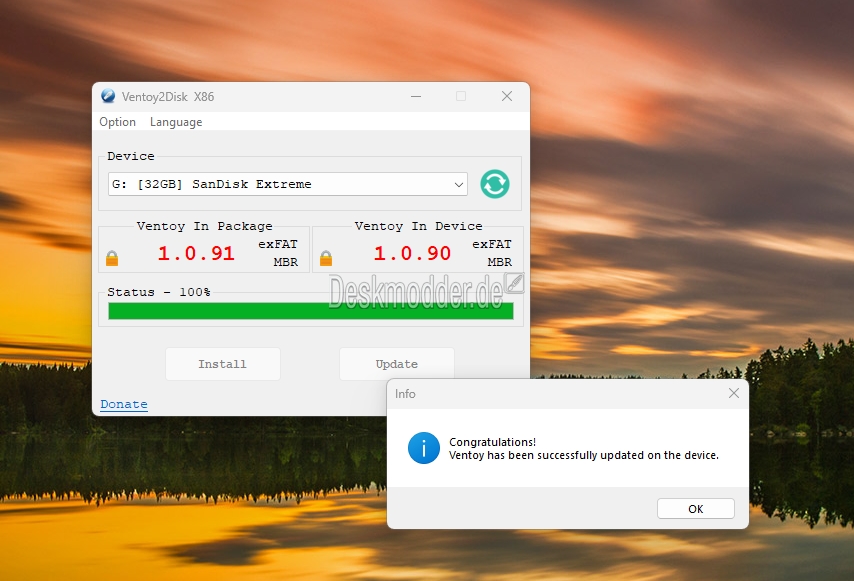
Task: Click the Info dialog title text
Action: coord(405,394)
